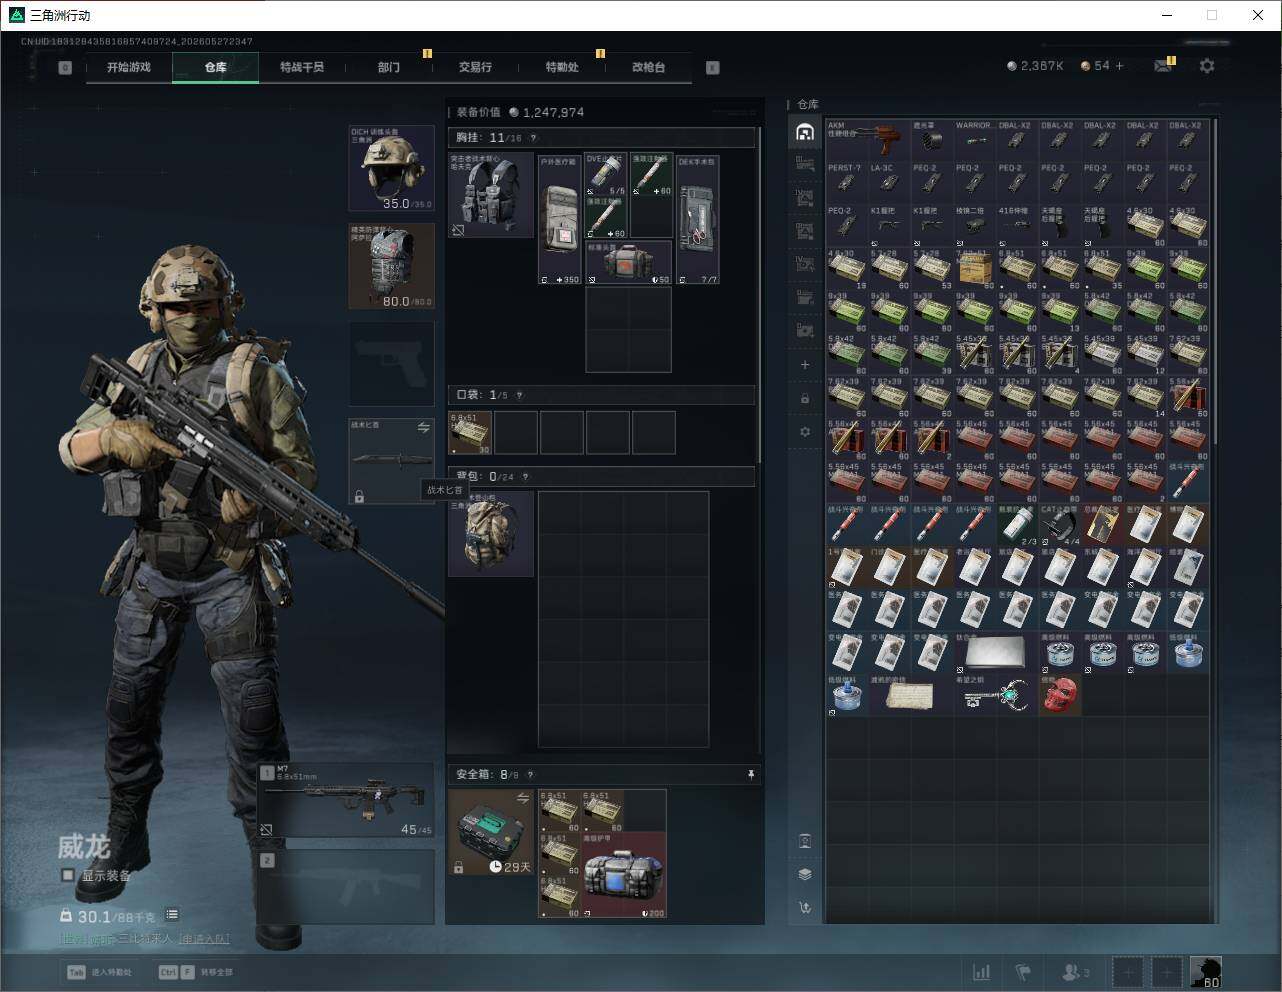
Task: Open the mail envelope icon
Action: [x=1162, y=65]
